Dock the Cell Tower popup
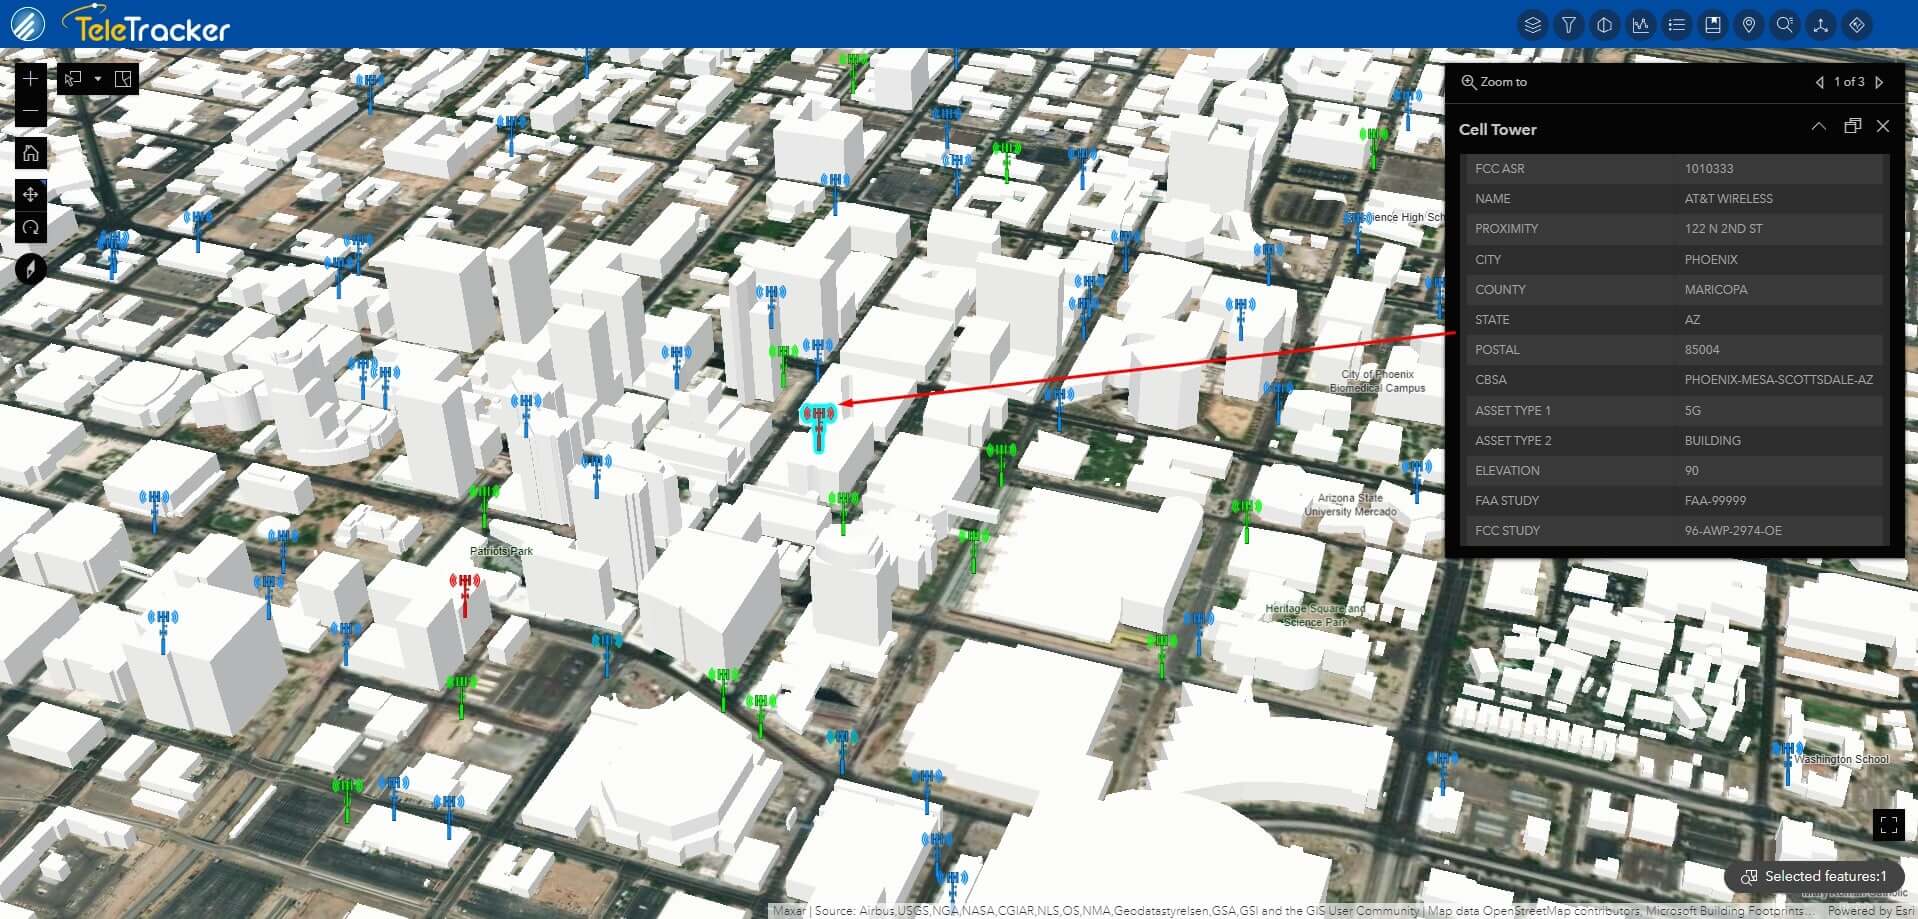 (1852, 126)
